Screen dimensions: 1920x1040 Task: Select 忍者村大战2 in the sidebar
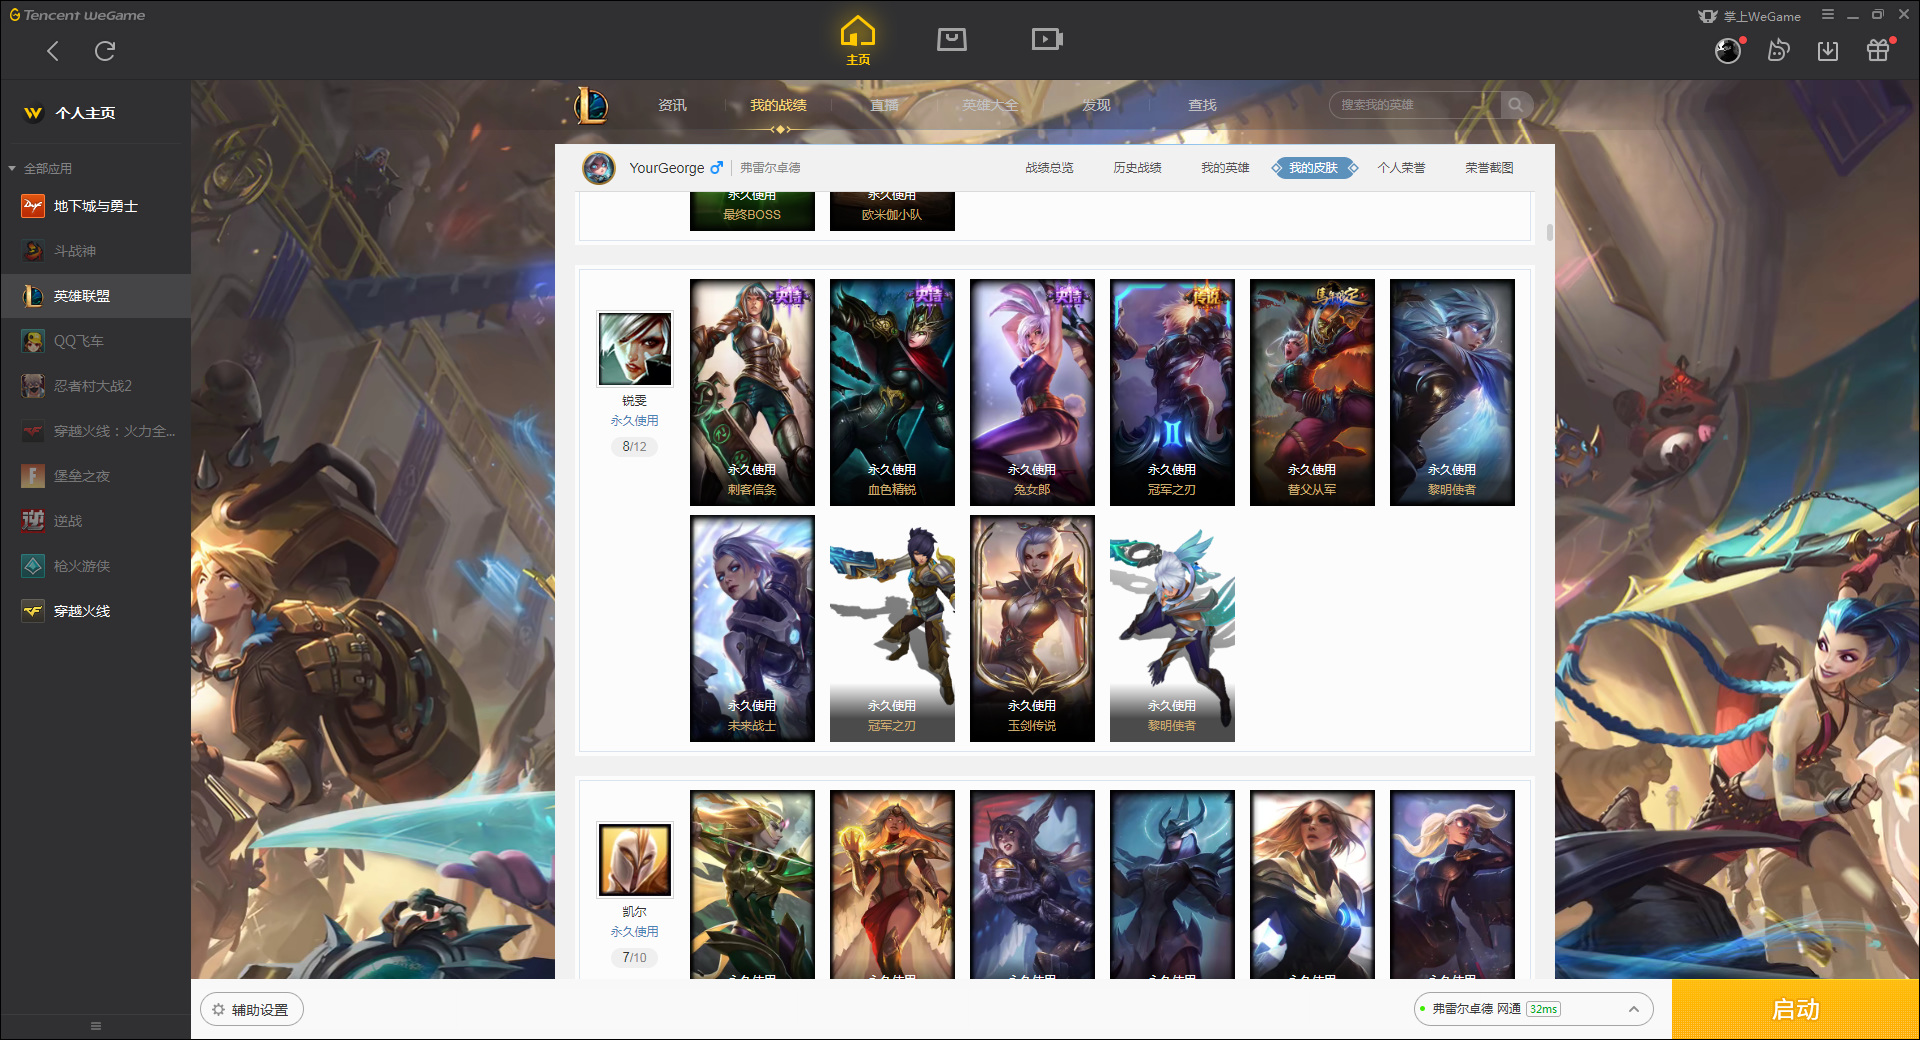(95, 386)
